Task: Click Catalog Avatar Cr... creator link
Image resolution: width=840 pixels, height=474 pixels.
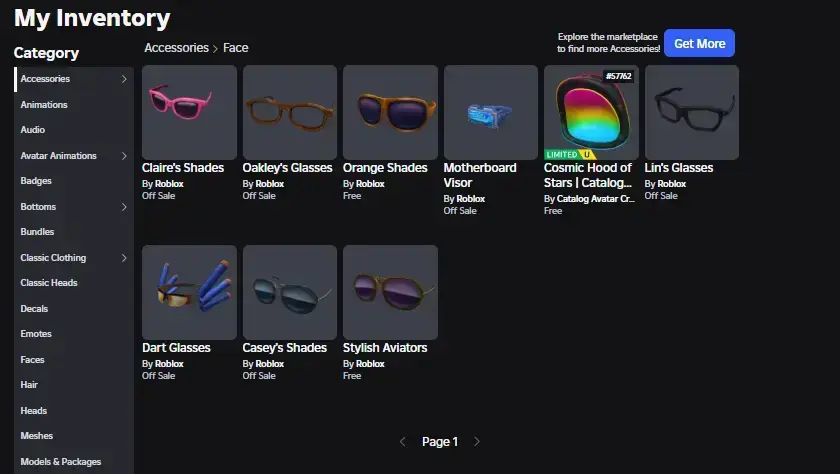Action: pos(596,199)
